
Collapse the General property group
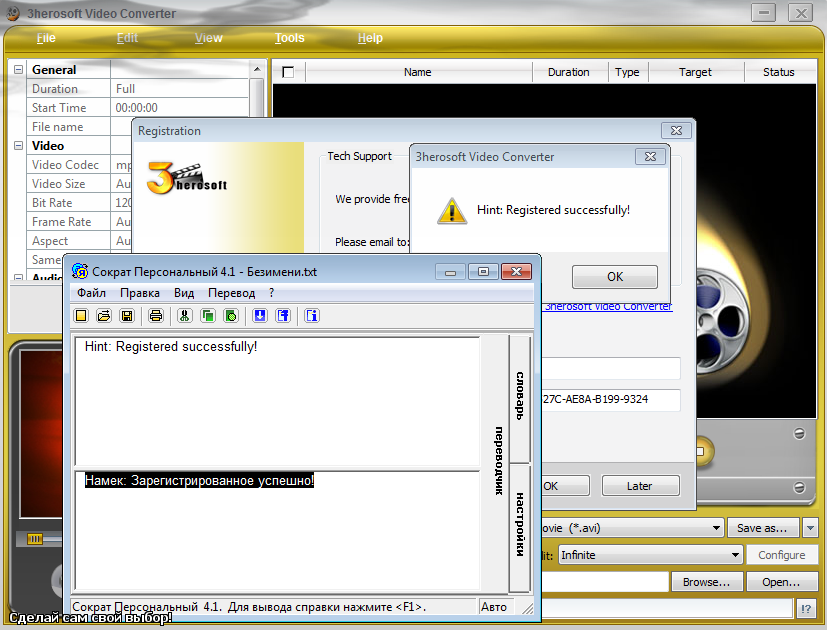coord(18,70)
